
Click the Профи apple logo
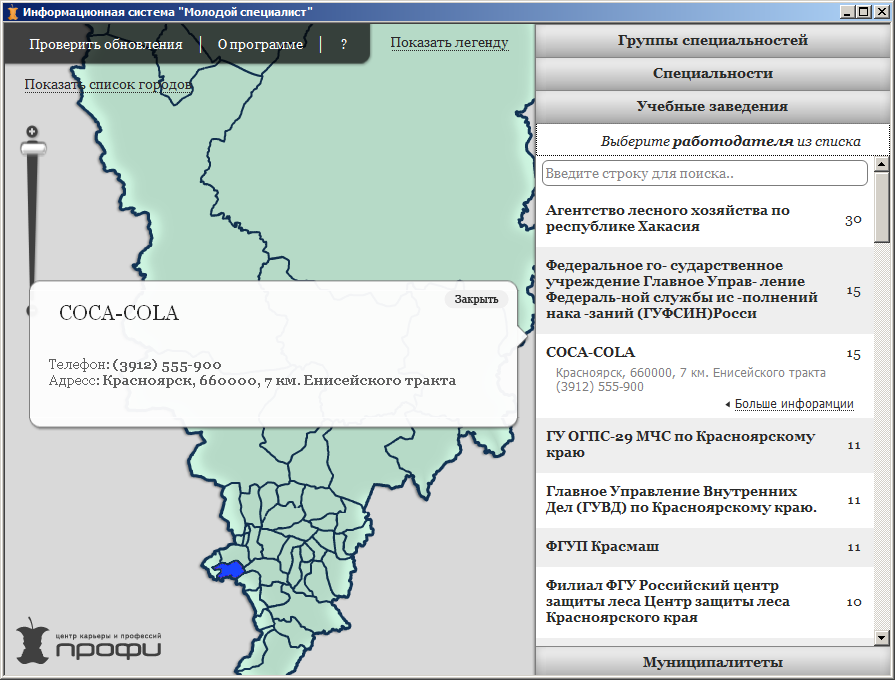pyautogui.click(x=32, y=641)
